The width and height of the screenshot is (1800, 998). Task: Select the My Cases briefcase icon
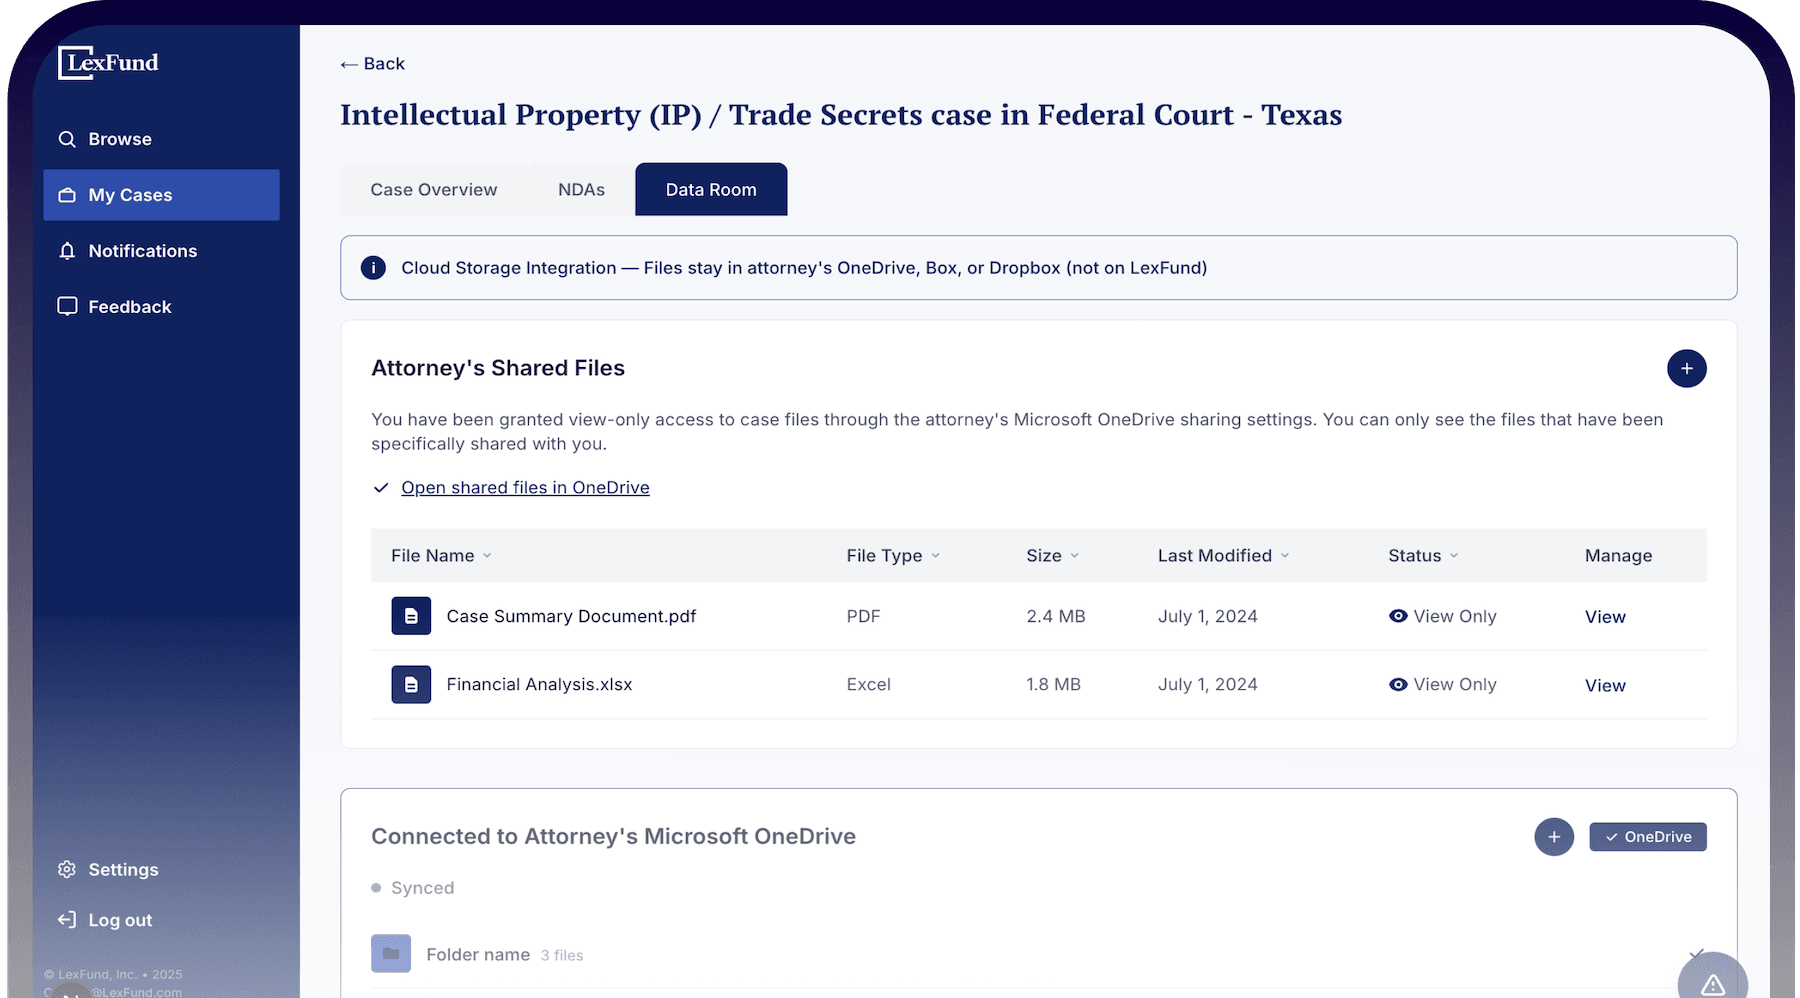coord(67,195)
